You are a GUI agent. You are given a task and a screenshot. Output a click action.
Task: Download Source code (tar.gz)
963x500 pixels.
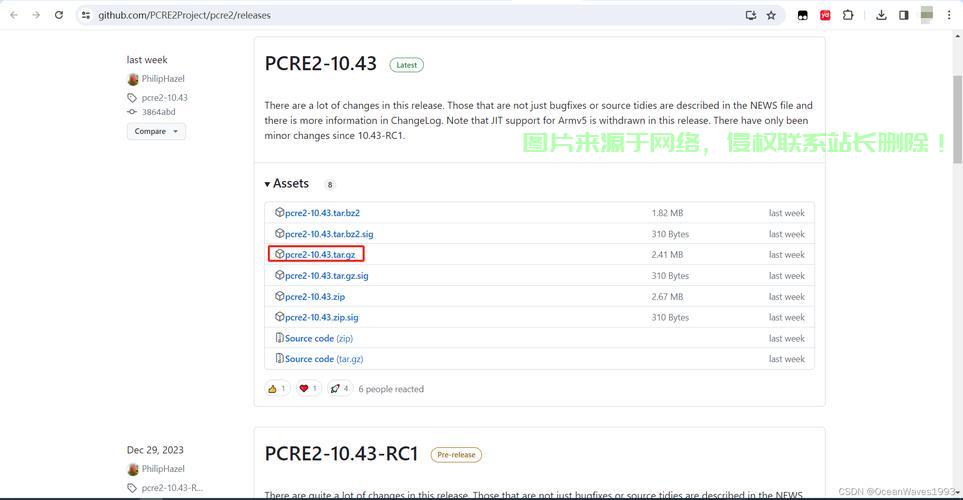[324, 359]
